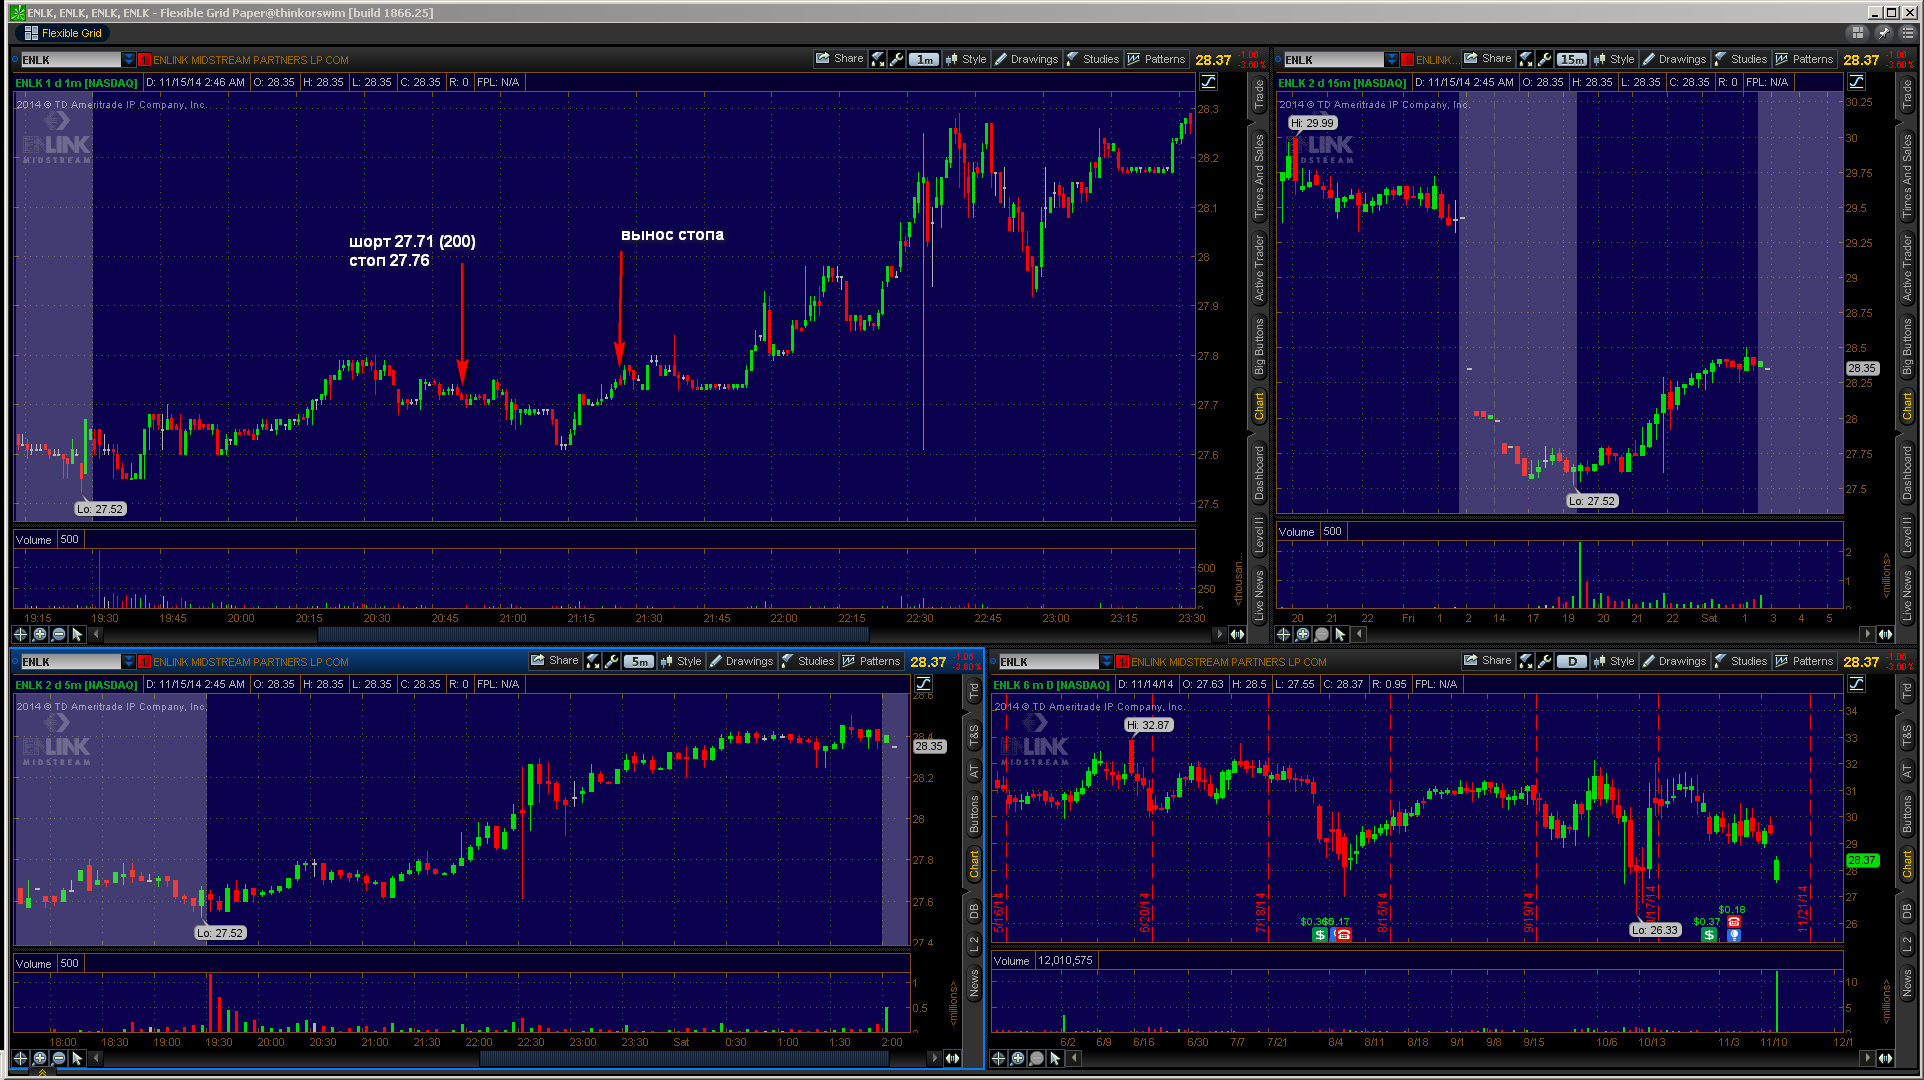The image size is (1924, 1080).
Task: Open Trade sidebar tab beside 1m chart
Action: (x=1259, y=95)
